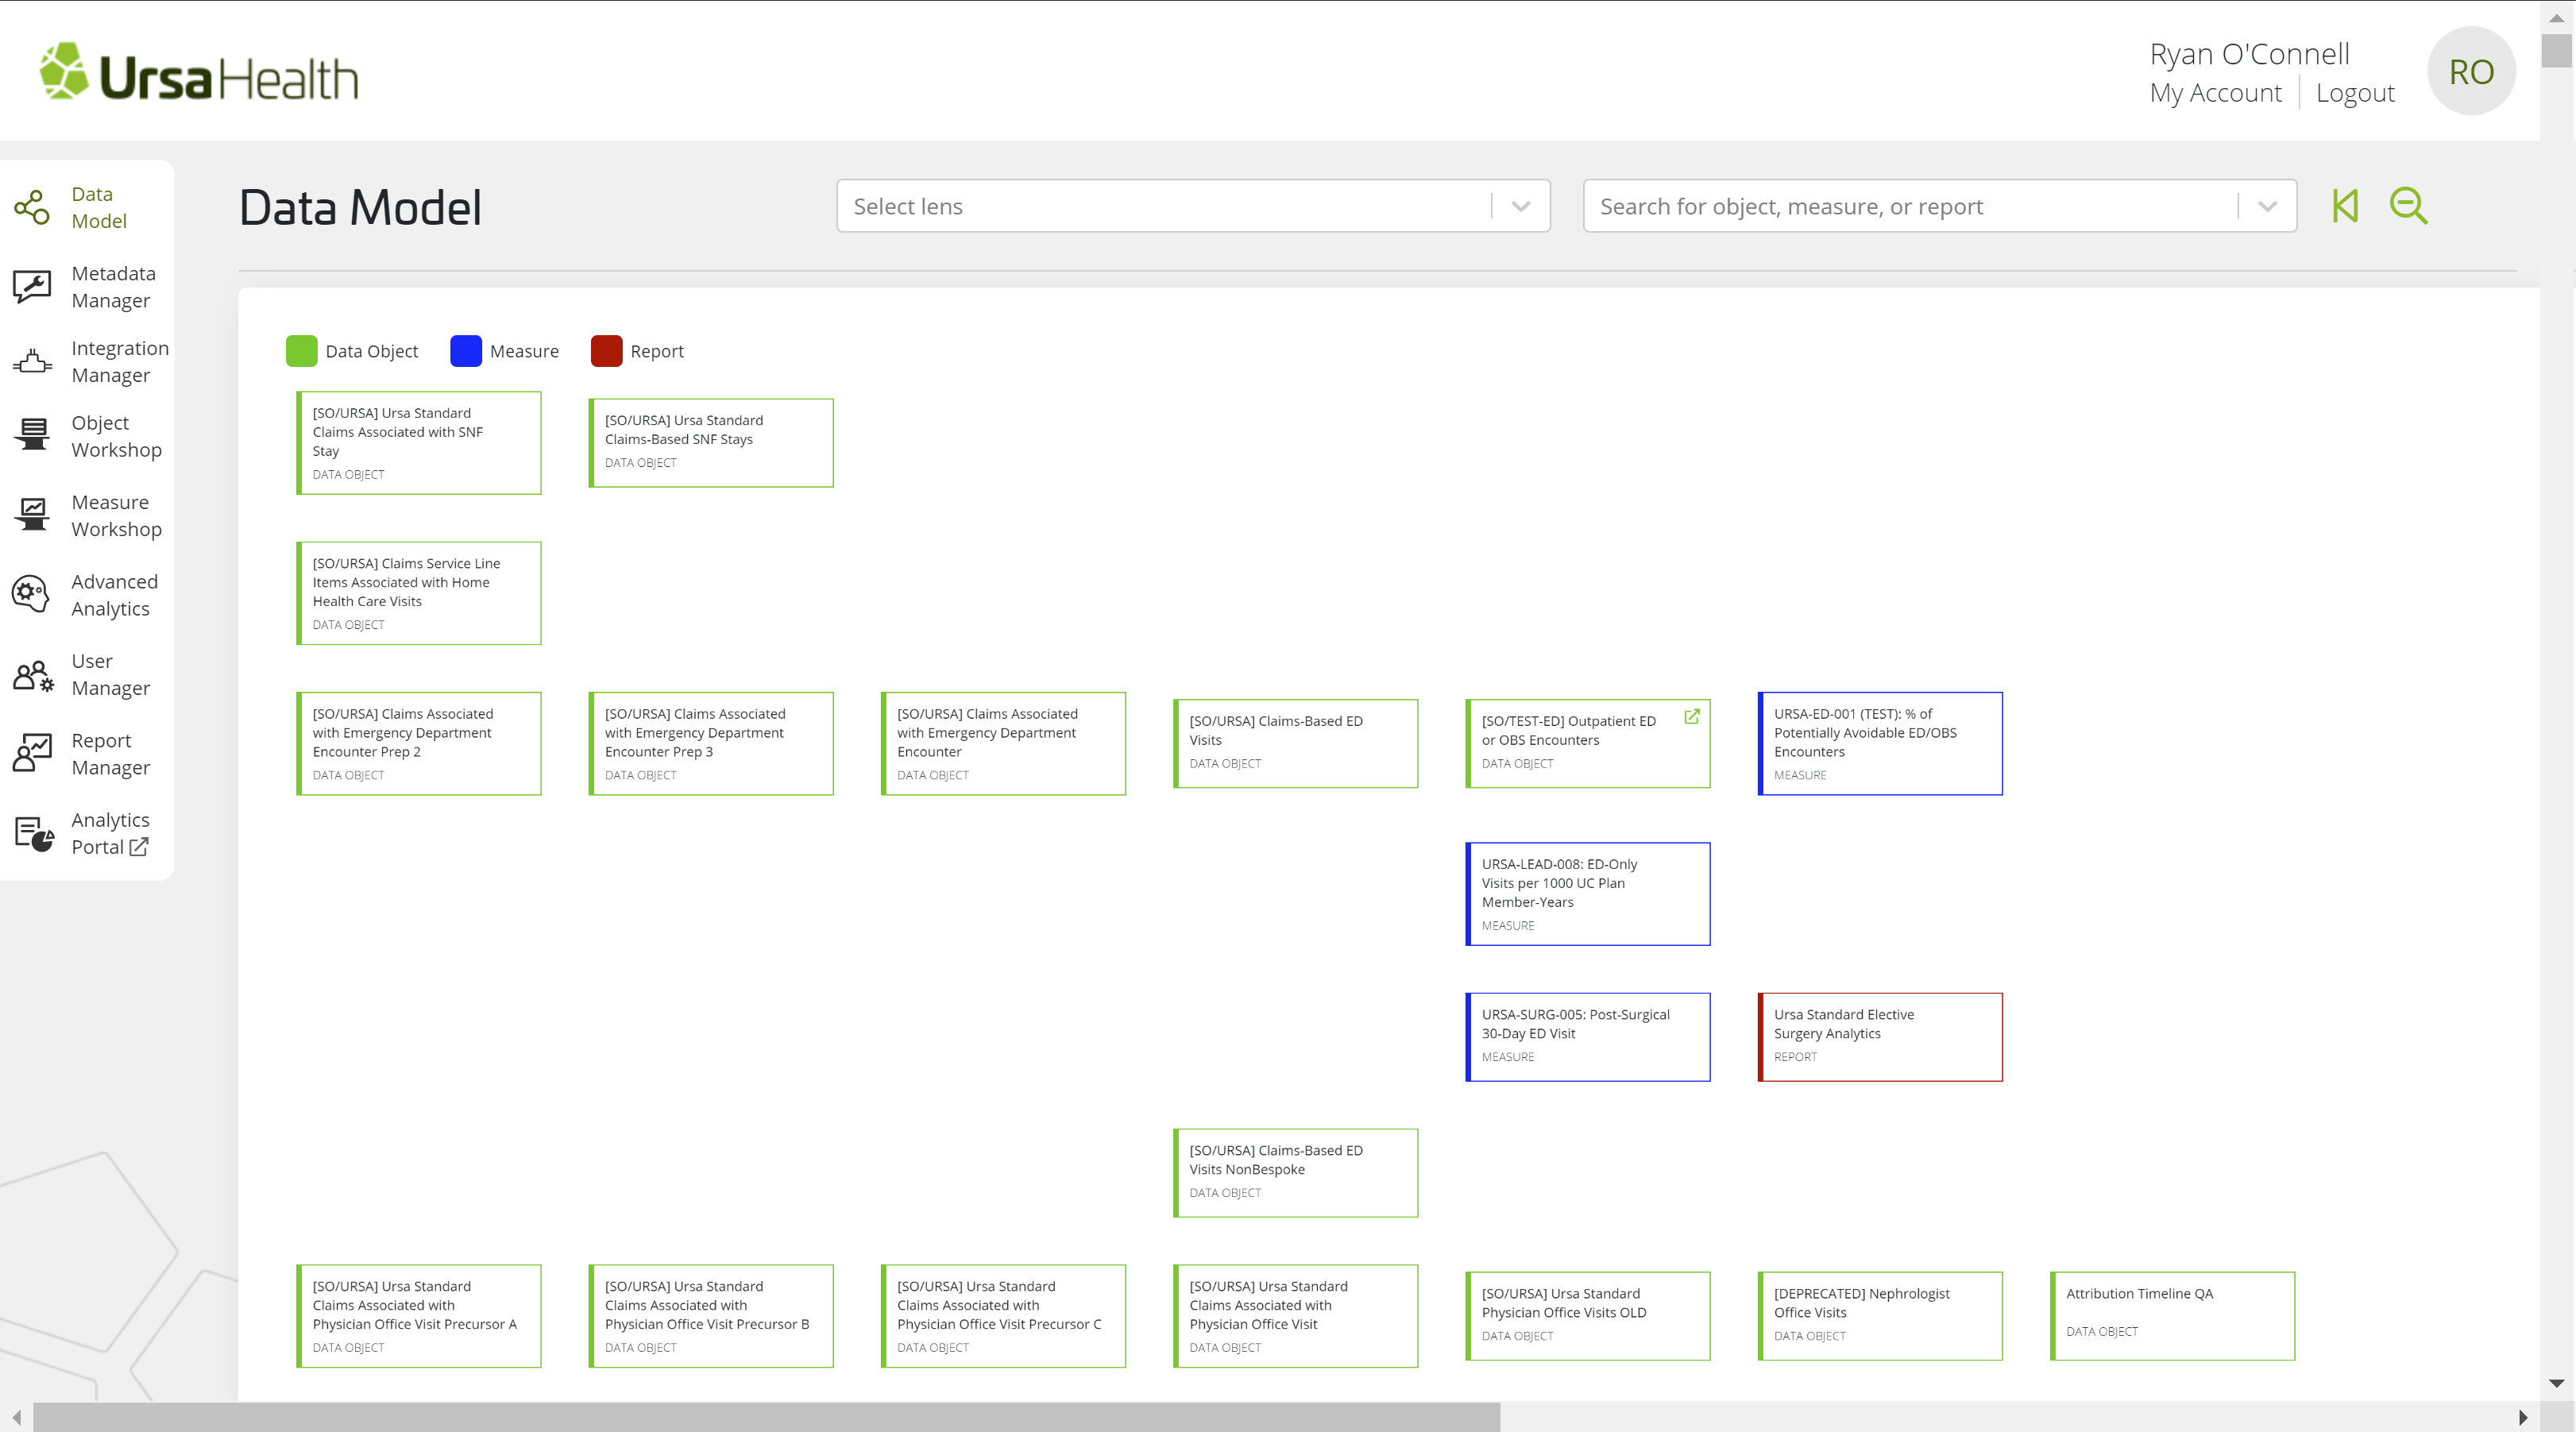Select Attribution Timeline QA card
The height and width of the screenshot is (1432, 2576).
2172,1316
